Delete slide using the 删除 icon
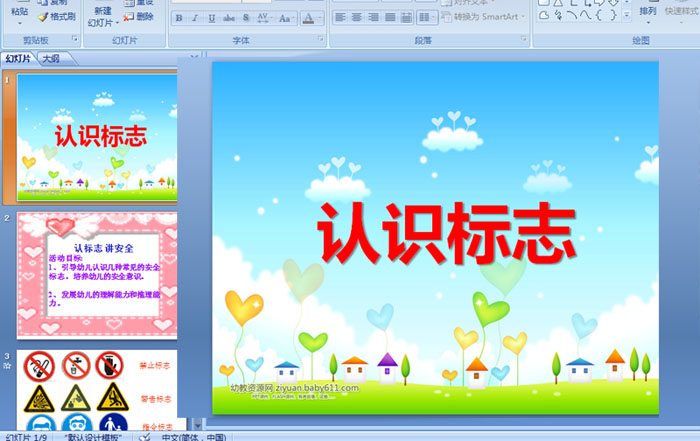 [138, 17]
